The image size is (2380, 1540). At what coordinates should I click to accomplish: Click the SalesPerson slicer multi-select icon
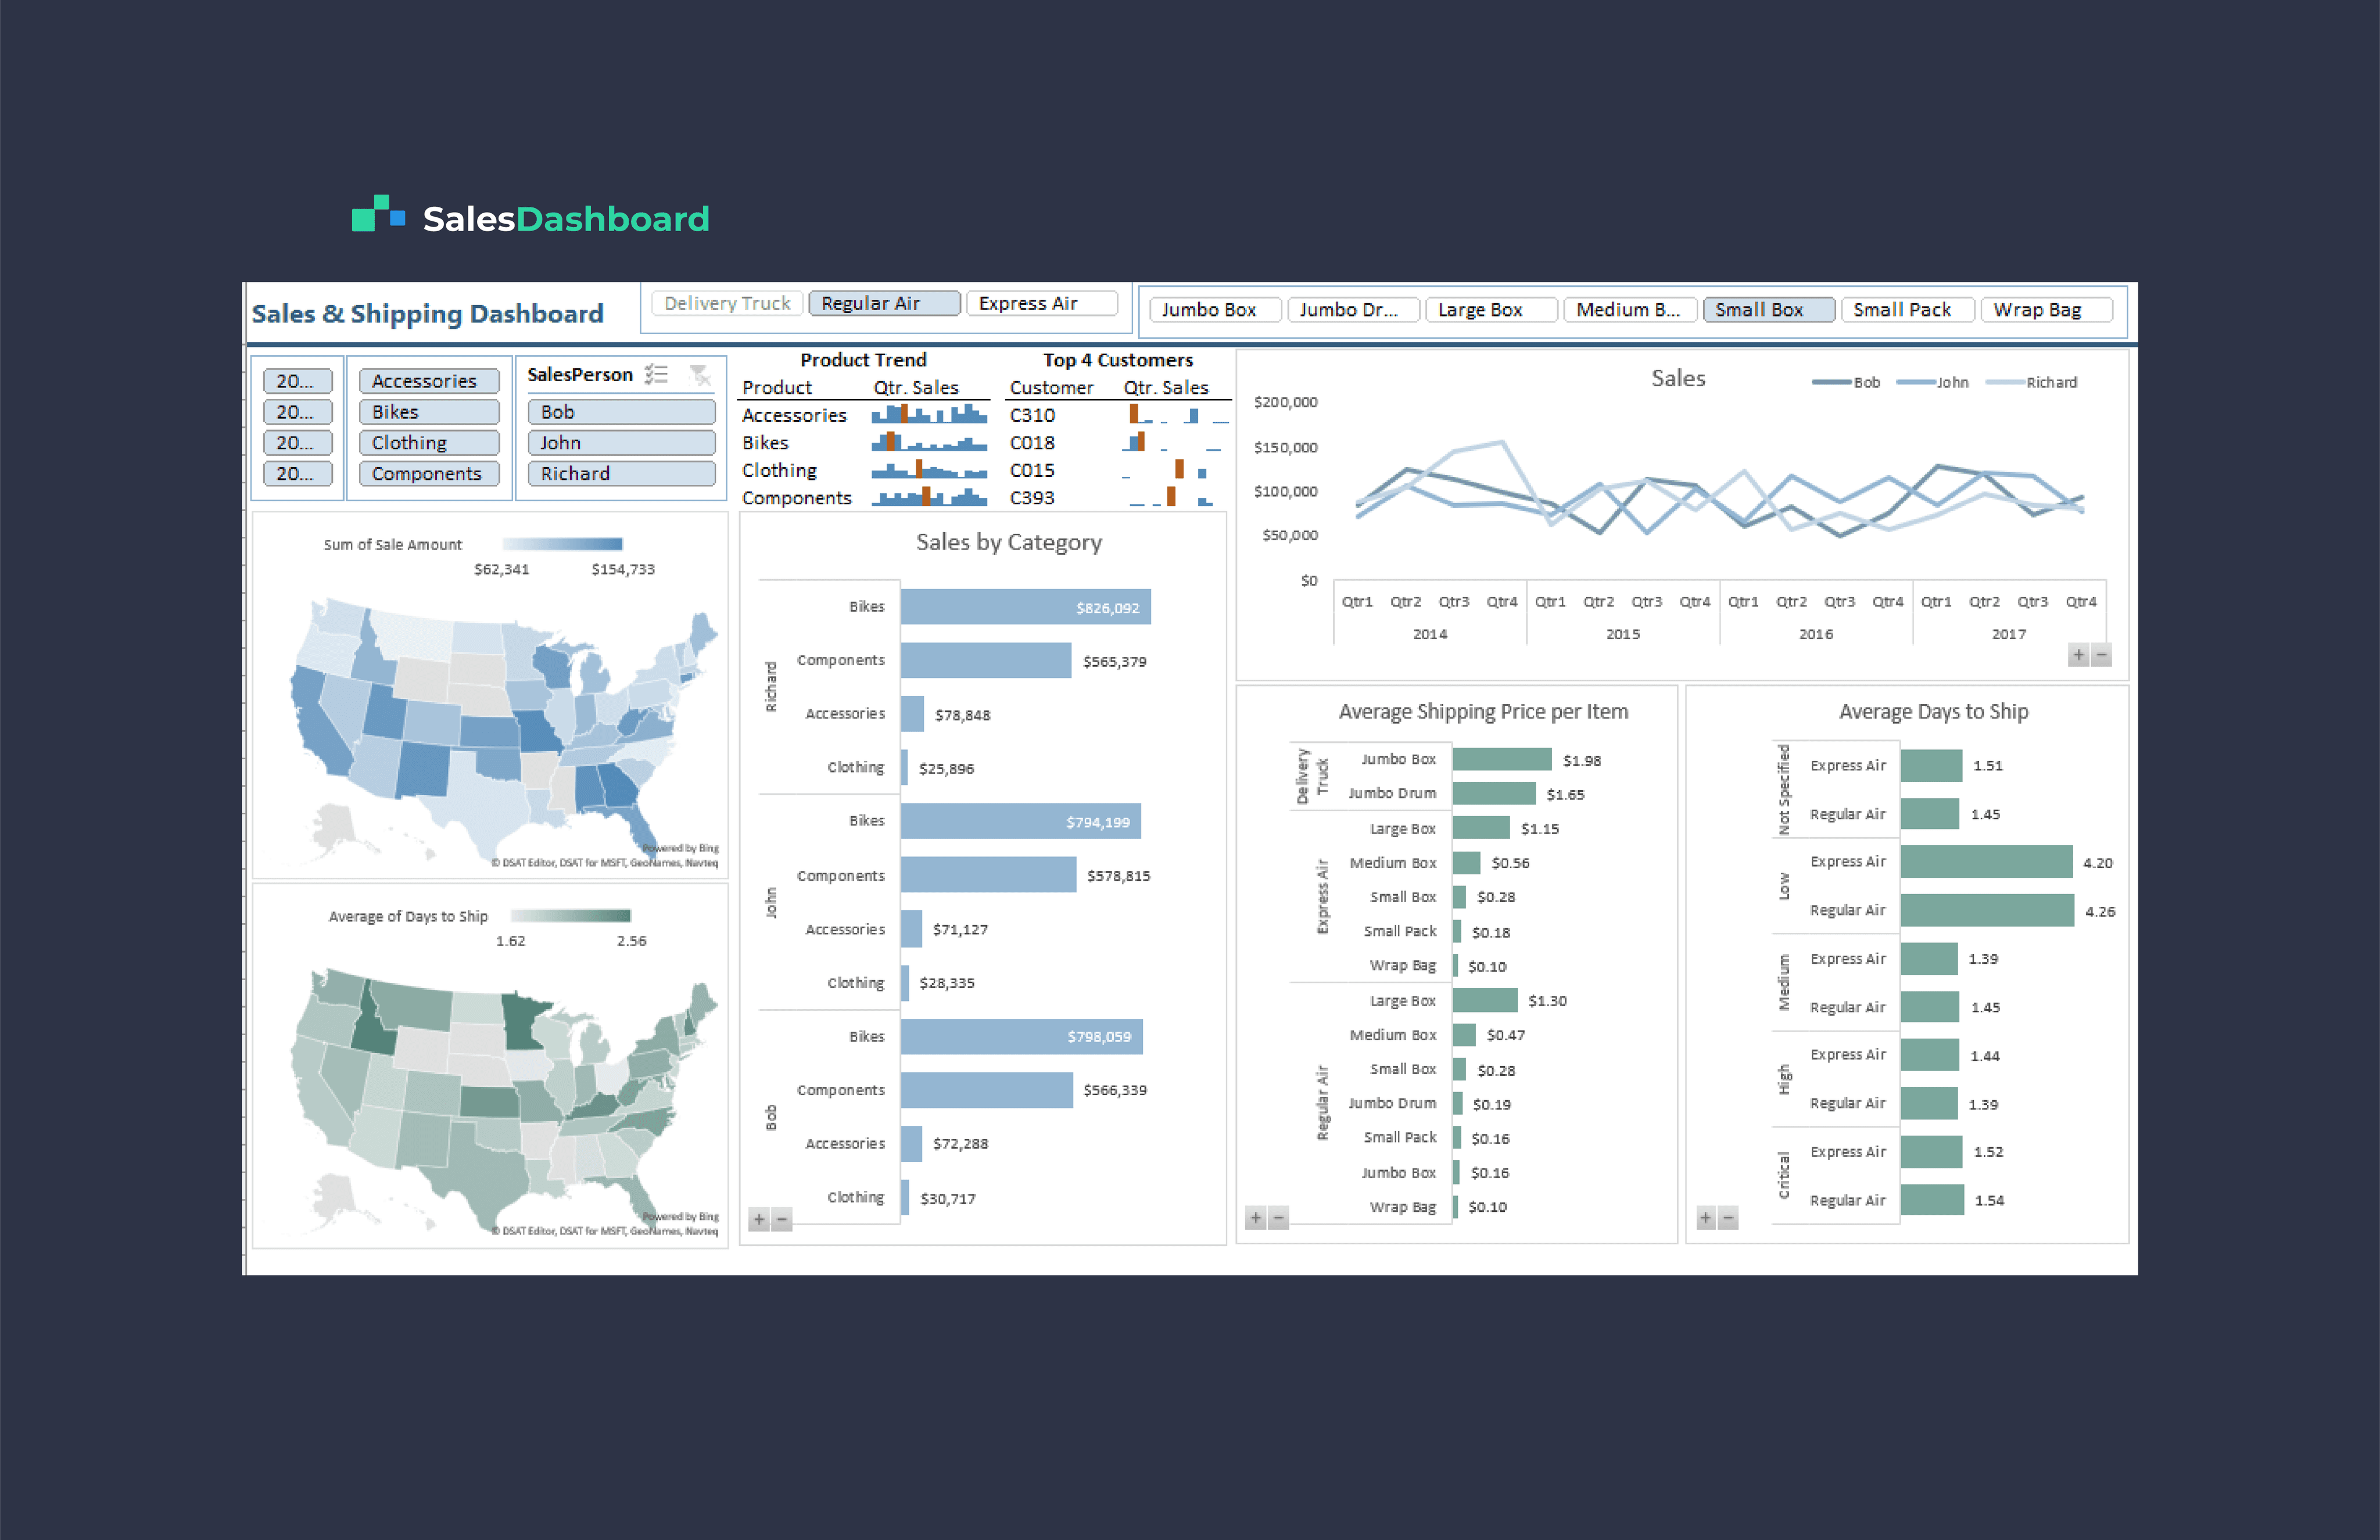[656, 374]
